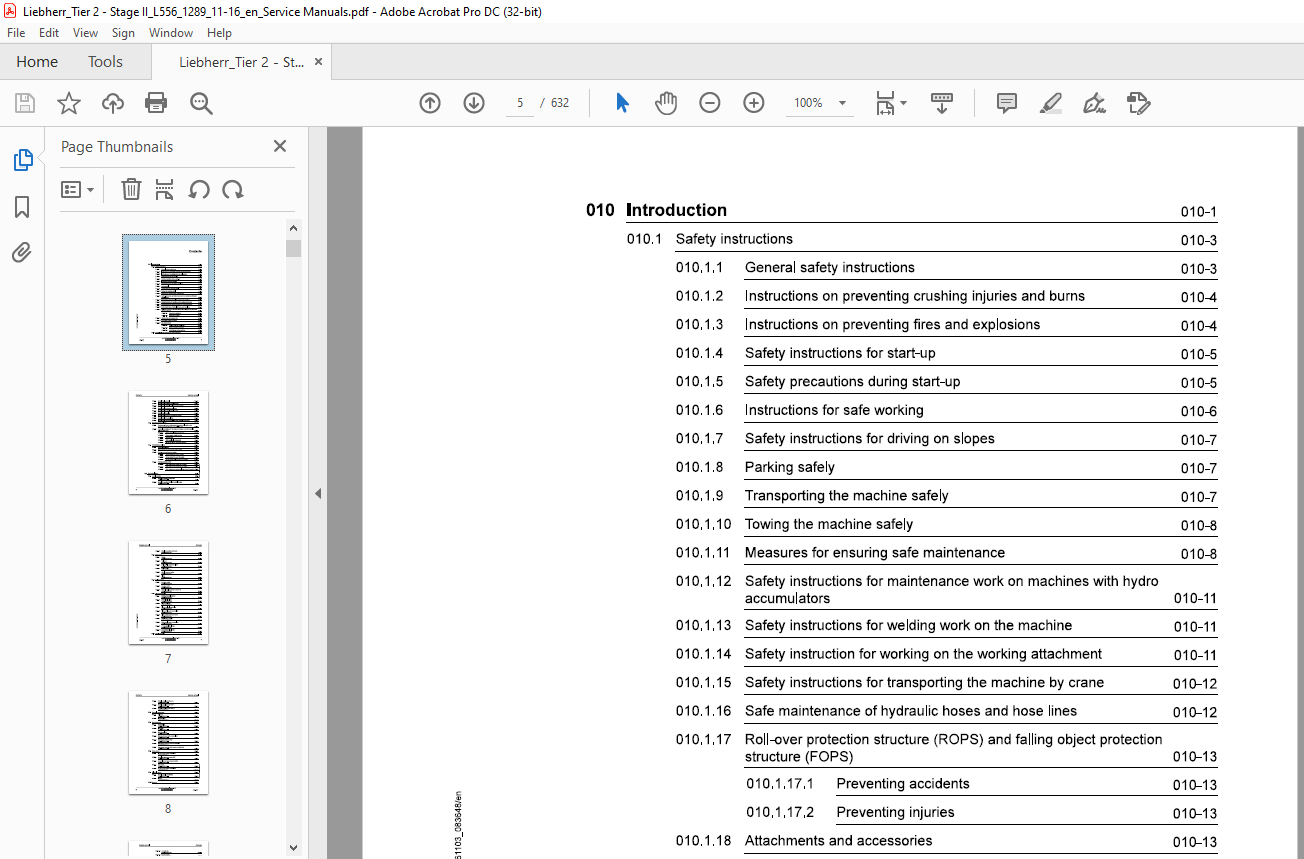Add file to starred favorites

tap(69, 103)
